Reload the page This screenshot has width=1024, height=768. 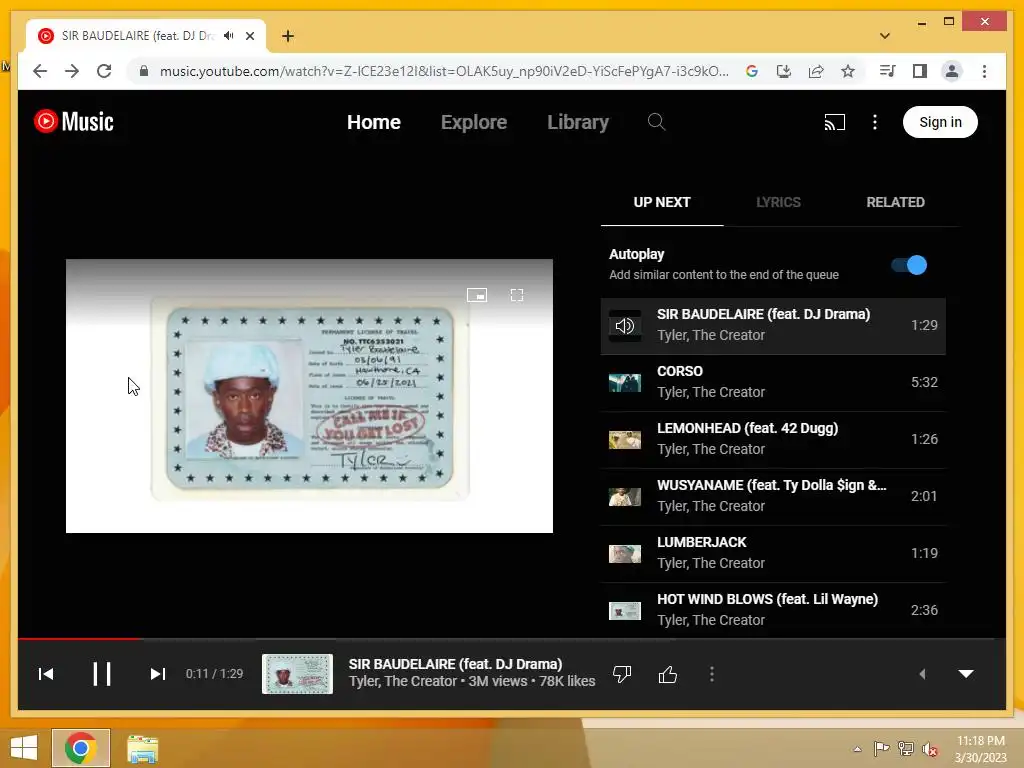pyautogui.click(x=104, y=71)
